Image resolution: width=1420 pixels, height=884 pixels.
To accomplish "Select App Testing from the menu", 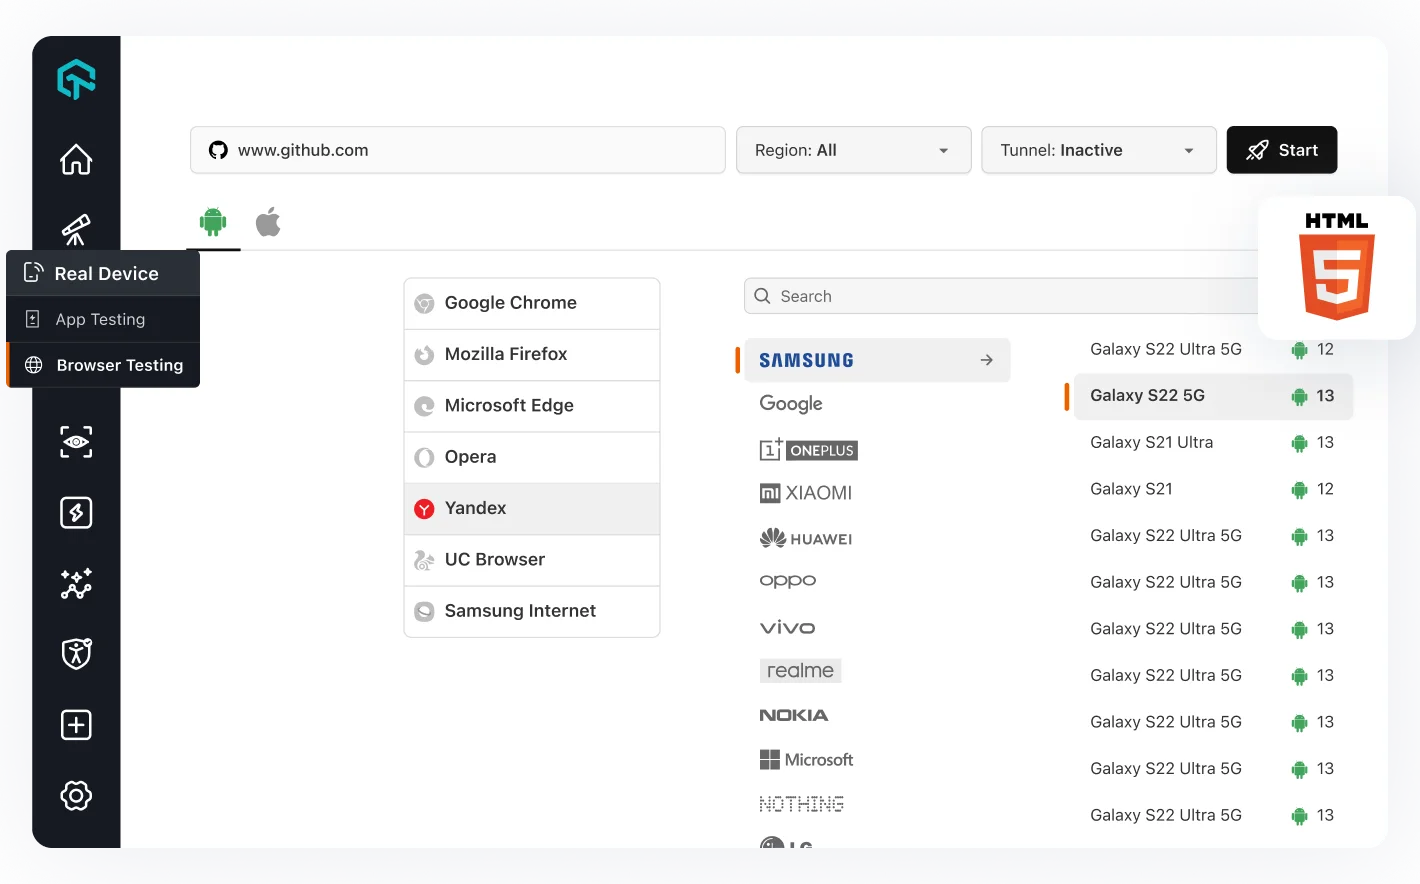I will (x=100, y=319).
